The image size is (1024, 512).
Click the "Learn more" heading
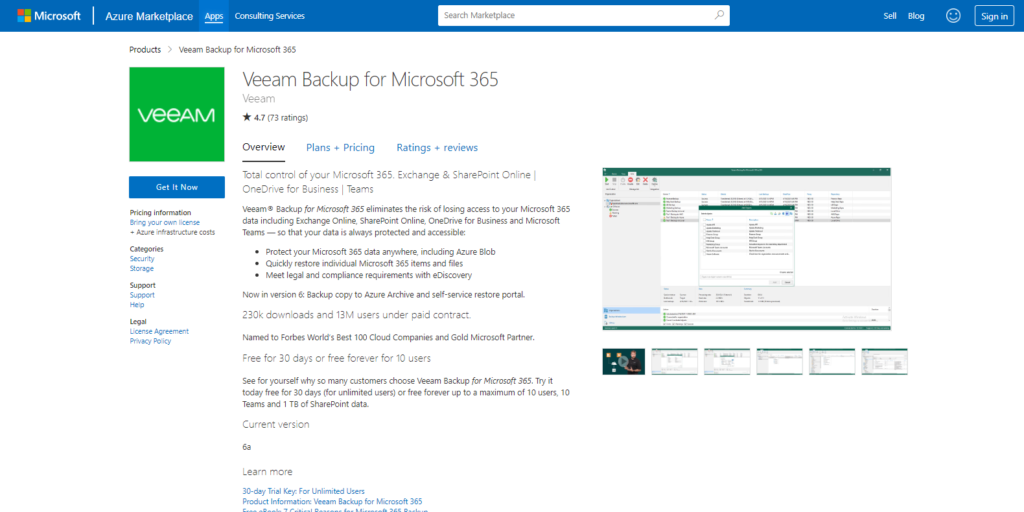(267, 472)
